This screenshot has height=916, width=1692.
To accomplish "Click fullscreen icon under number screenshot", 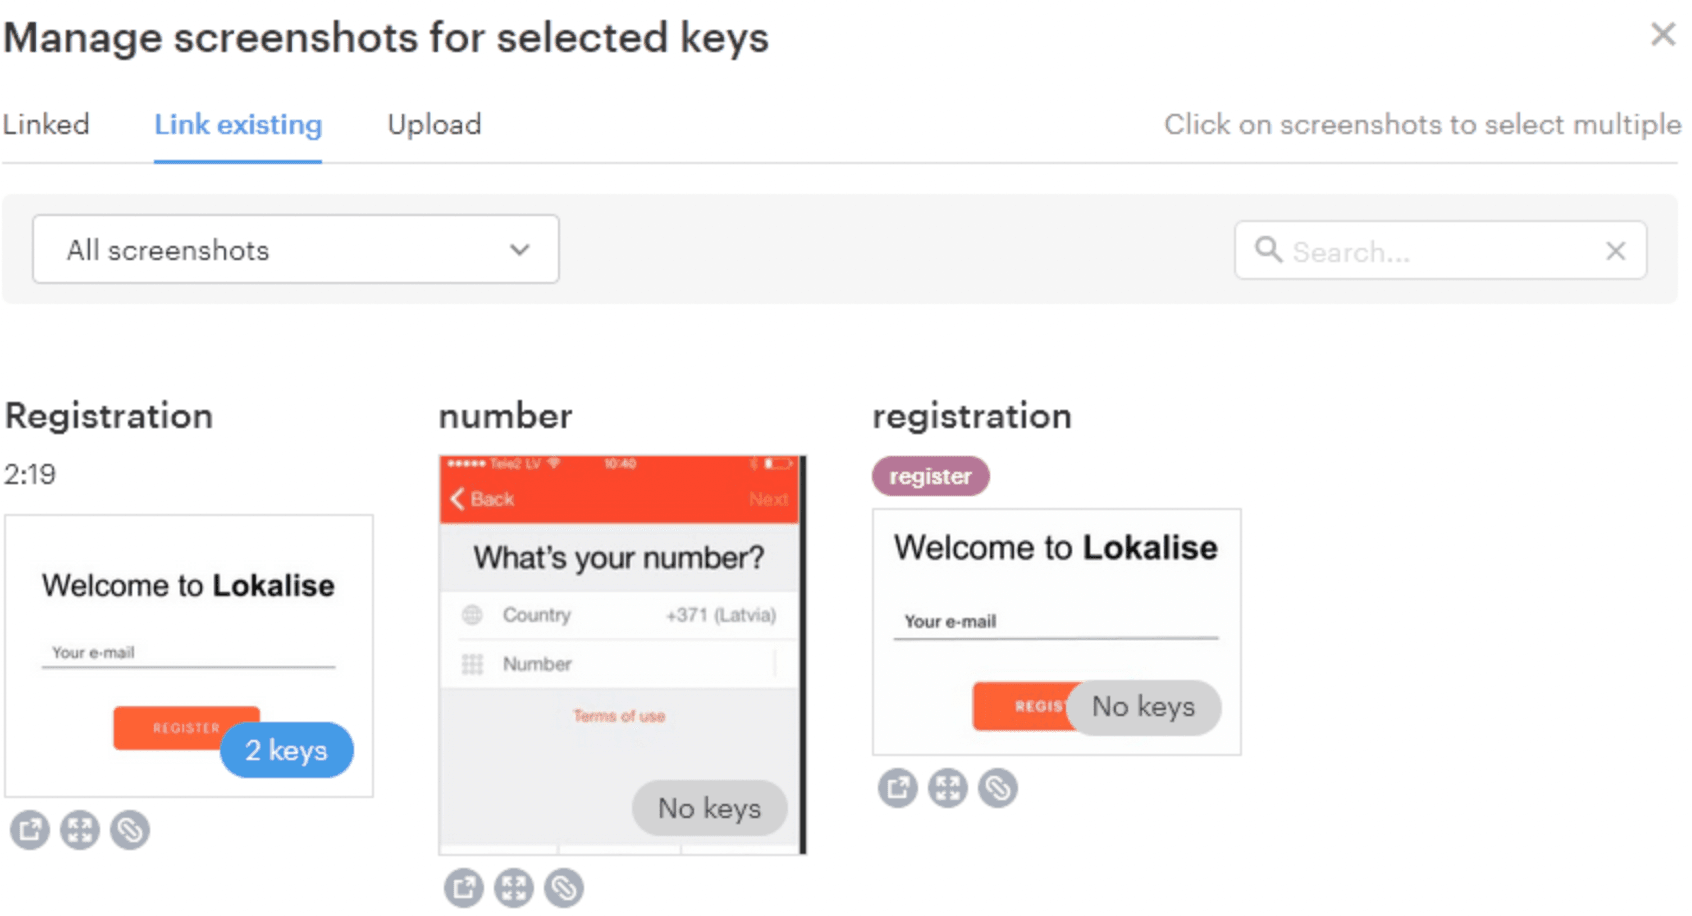I will (514, 888).
